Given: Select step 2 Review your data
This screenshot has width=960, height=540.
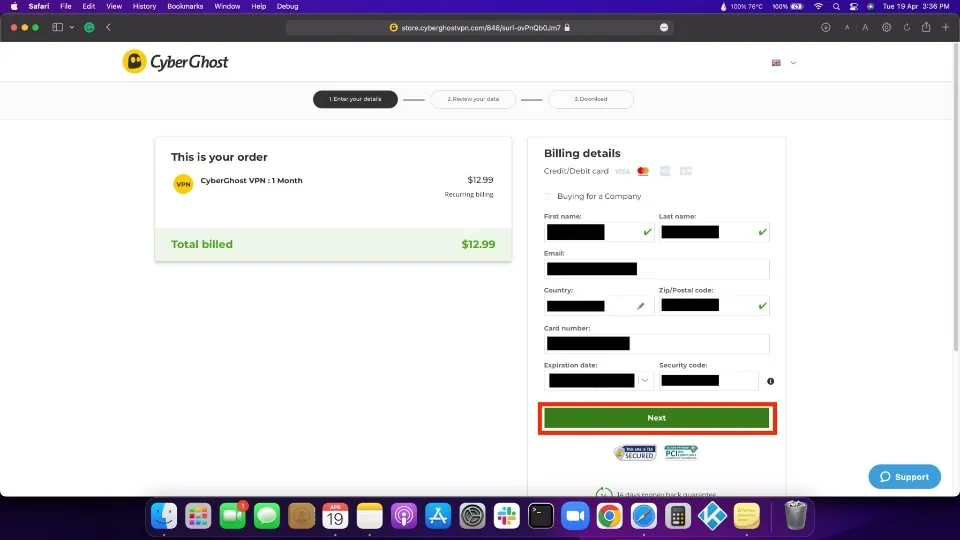Looking at the screenshot, I should pos(473,99).
